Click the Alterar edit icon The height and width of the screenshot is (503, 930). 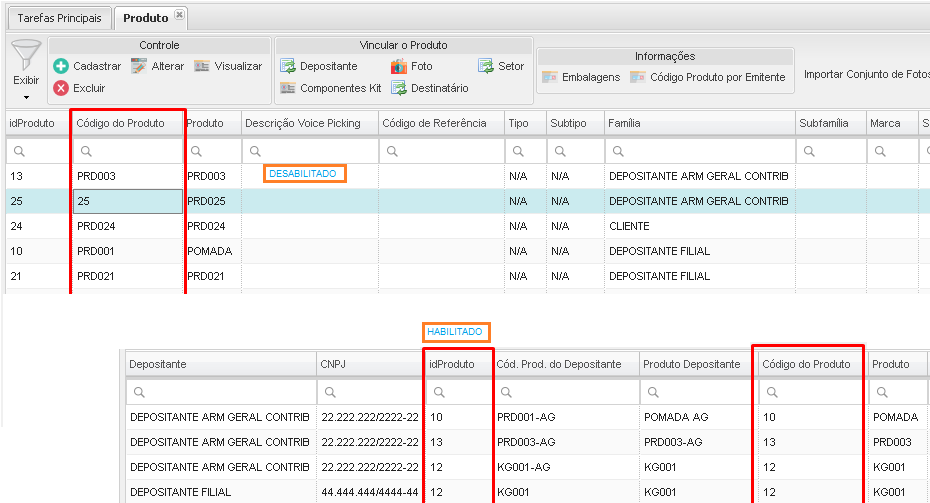tap(139, 66)
